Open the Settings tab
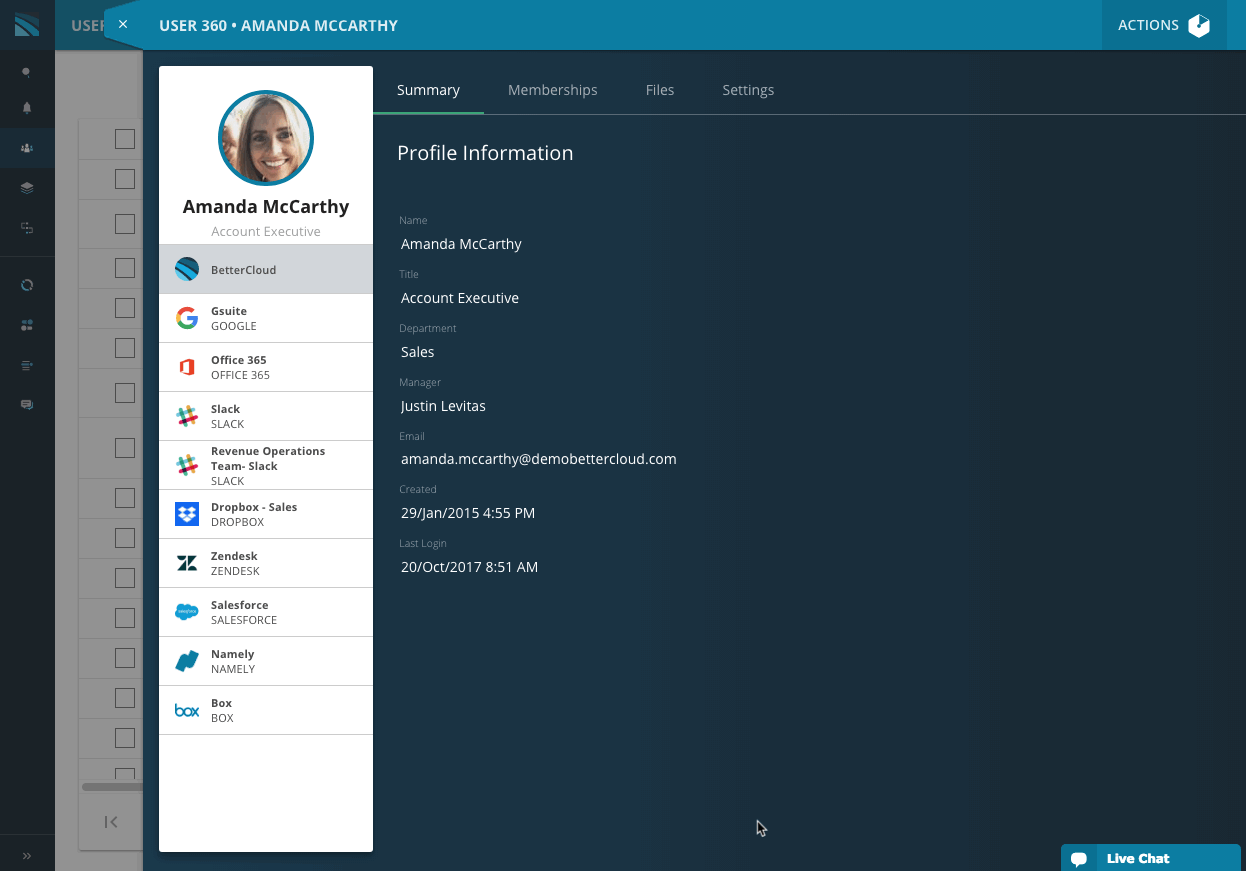The image size is (1246, 871). pyautogui.click(x=748, y=90)
